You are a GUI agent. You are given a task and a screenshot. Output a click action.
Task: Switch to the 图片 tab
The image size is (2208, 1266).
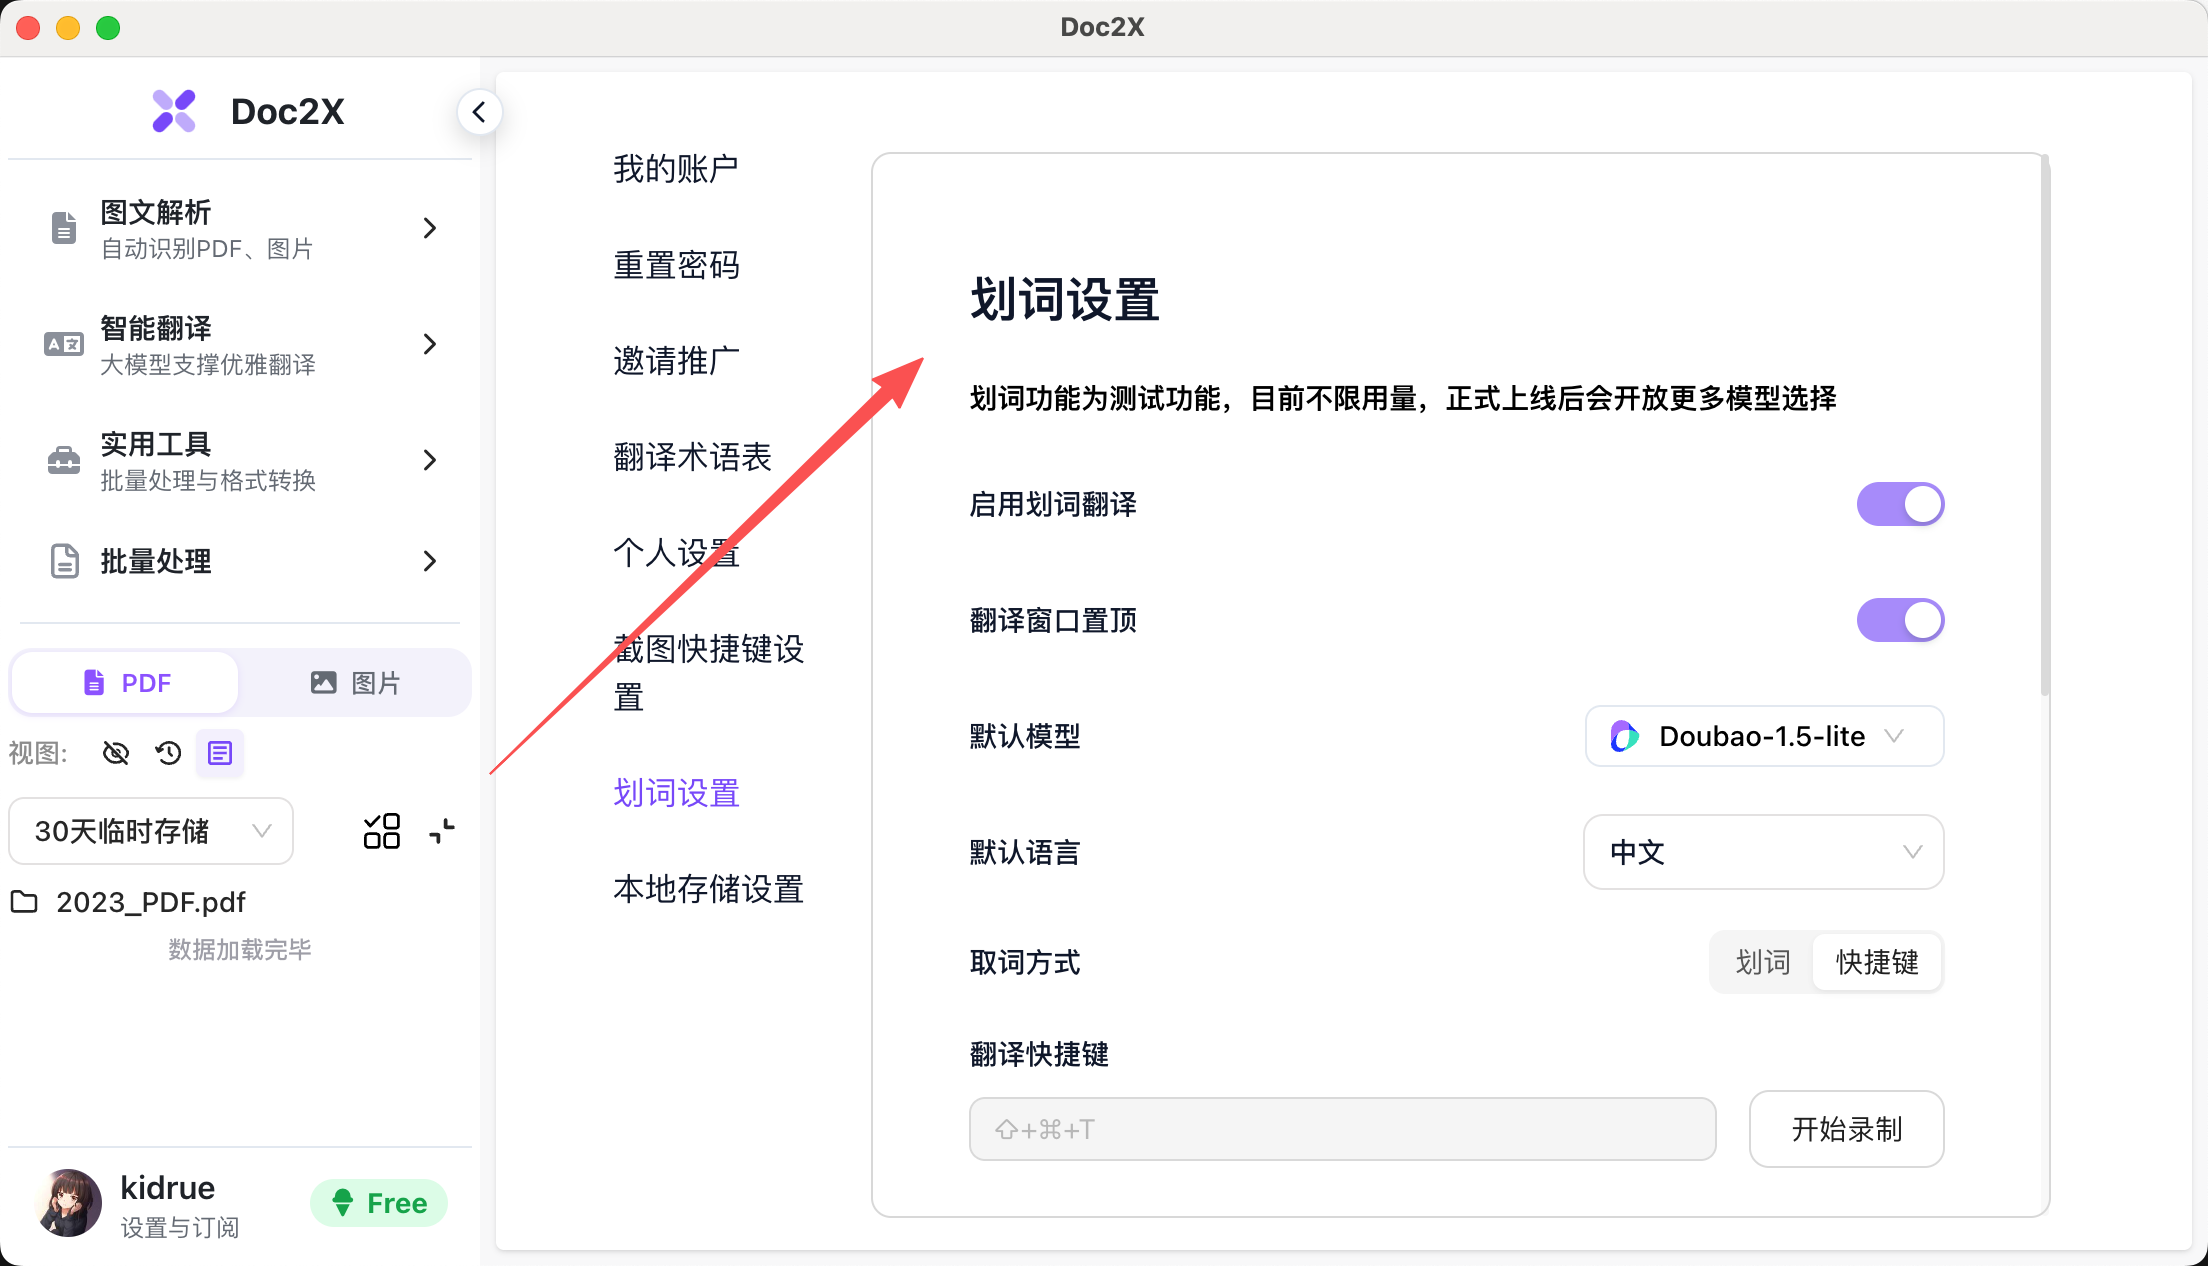click(x=355, y=682)
